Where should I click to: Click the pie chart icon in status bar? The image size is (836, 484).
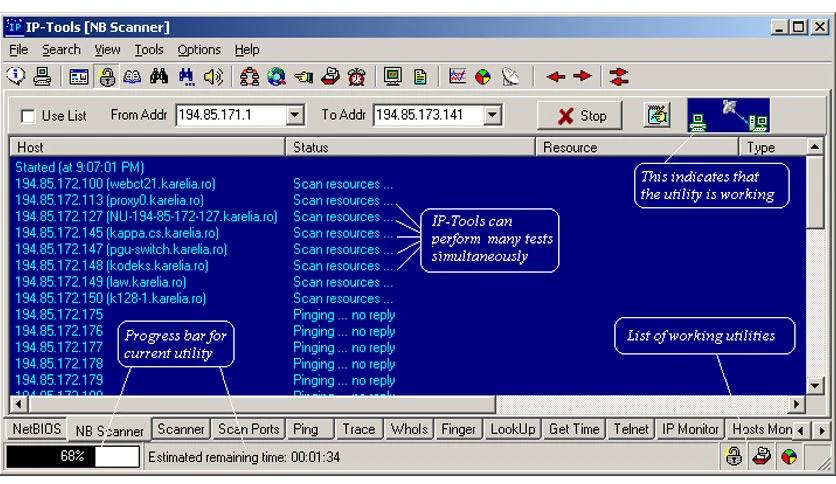[789, 457]
